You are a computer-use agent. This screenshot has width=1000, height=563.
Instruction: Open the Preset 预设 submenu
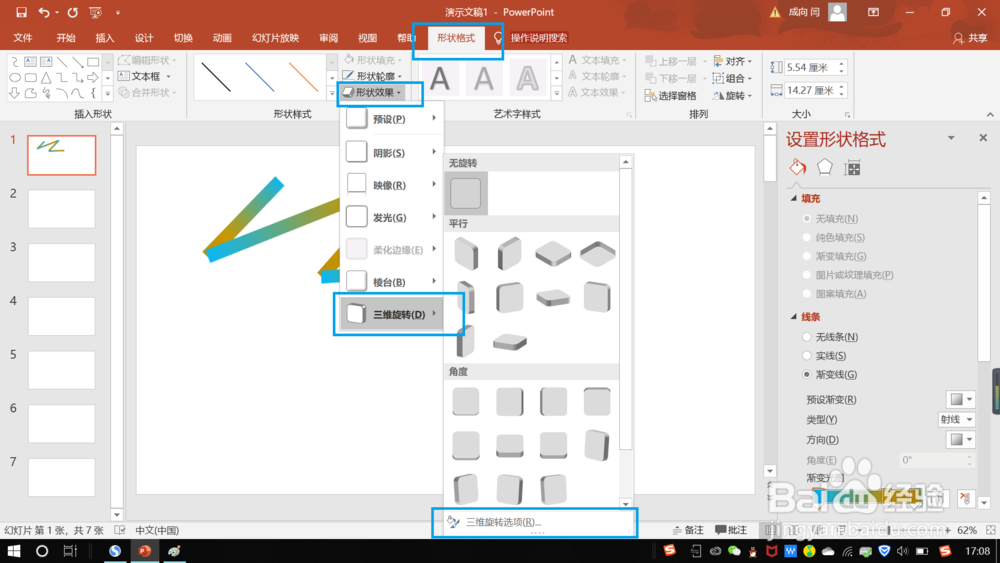pos(392,119)
